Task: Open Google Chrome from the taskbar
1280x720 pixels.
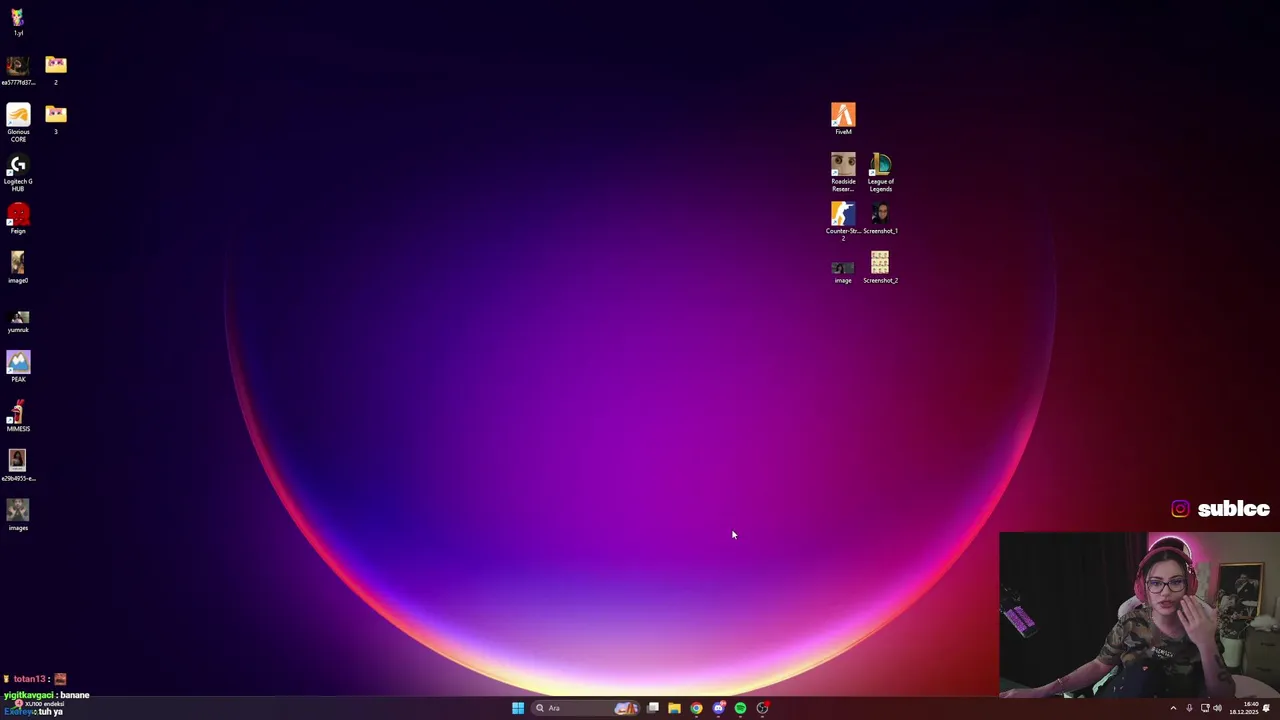Action: [697, 708]
